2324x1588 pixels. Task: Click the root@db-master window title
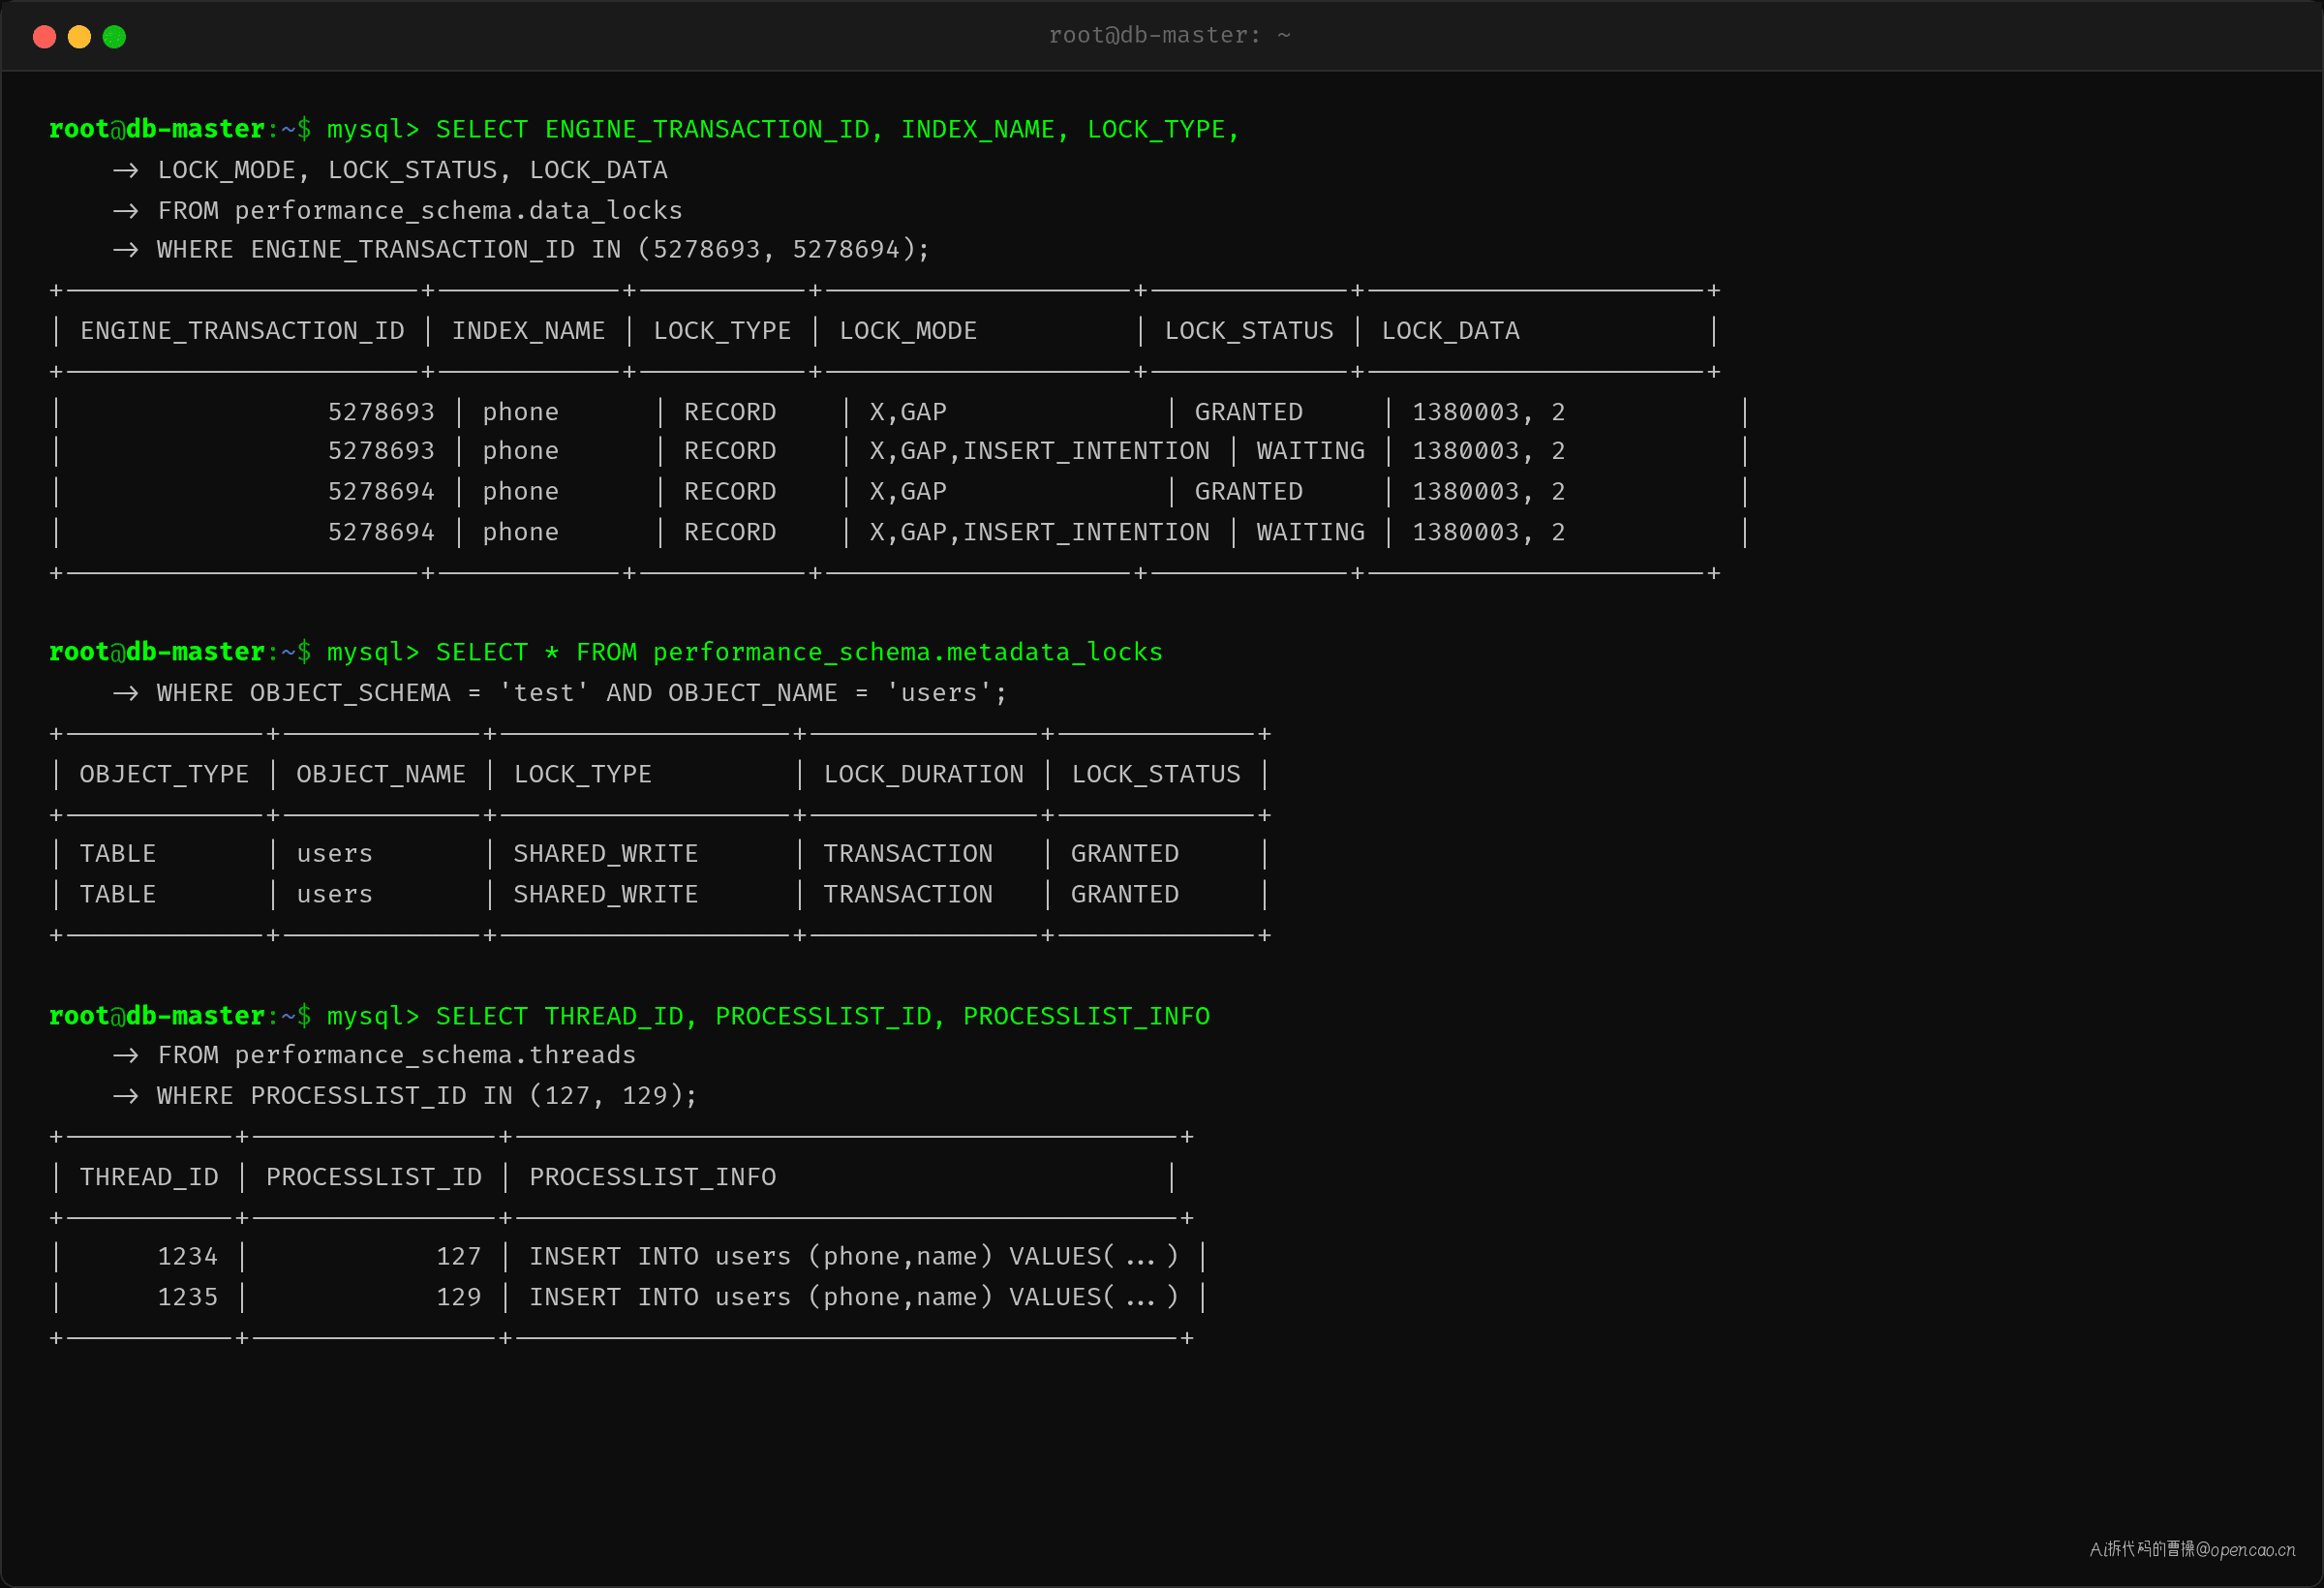click(x=1169, y=35)
